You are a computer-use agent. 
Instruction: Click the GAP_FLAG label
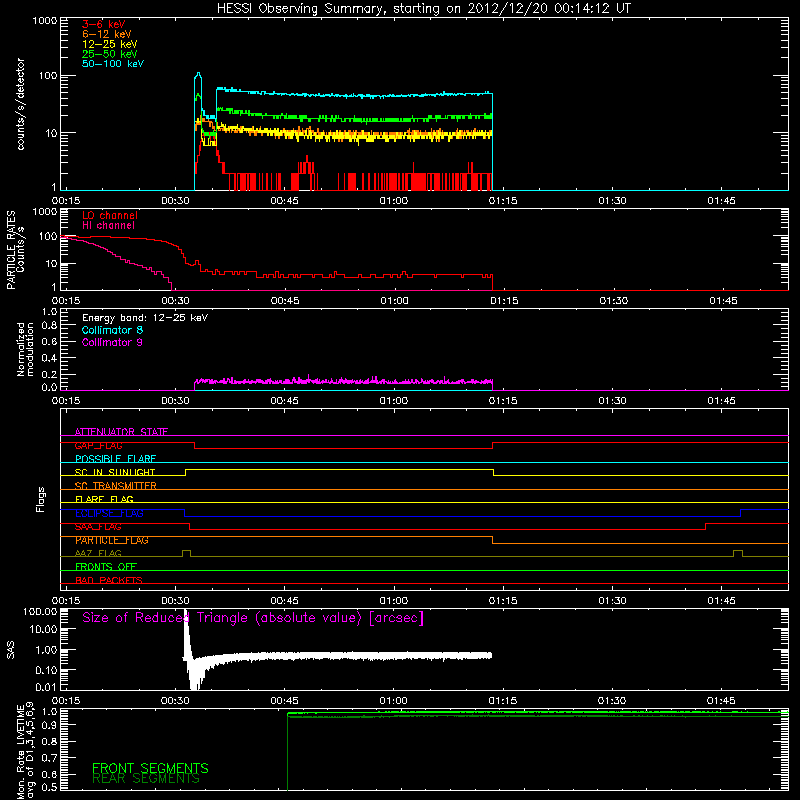98,445
